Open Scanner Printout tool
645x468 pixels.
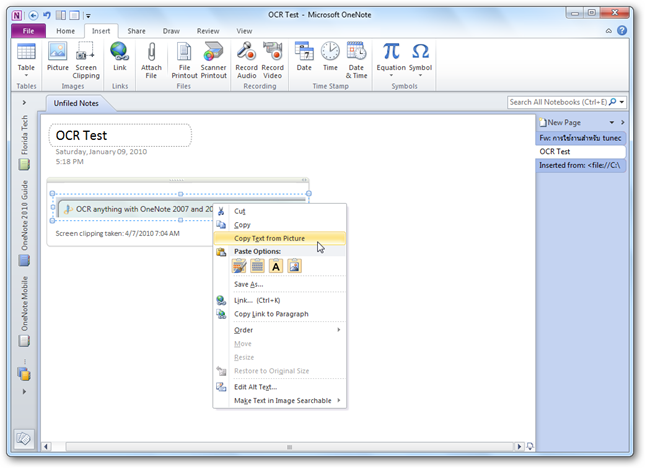click(213, 60)
